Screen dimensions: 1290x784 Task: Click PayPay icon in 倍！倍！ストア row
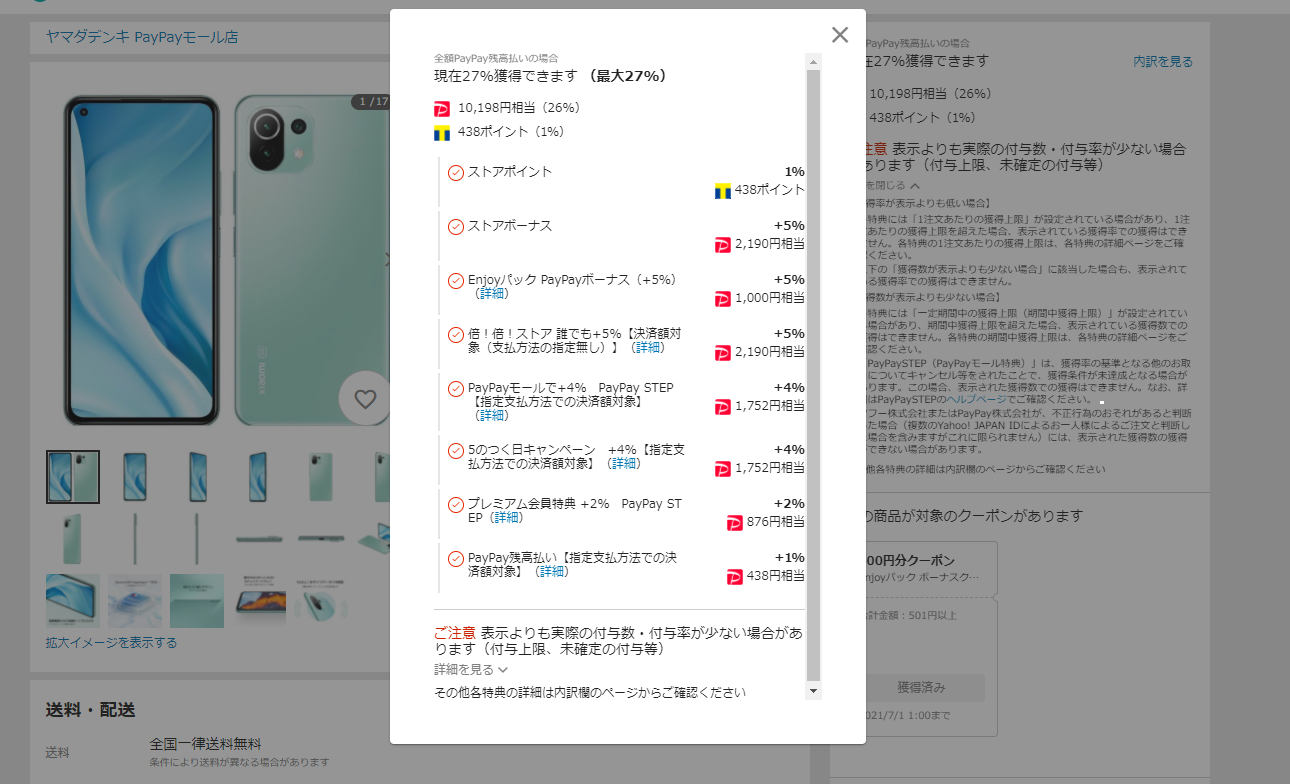click(723, 352)
